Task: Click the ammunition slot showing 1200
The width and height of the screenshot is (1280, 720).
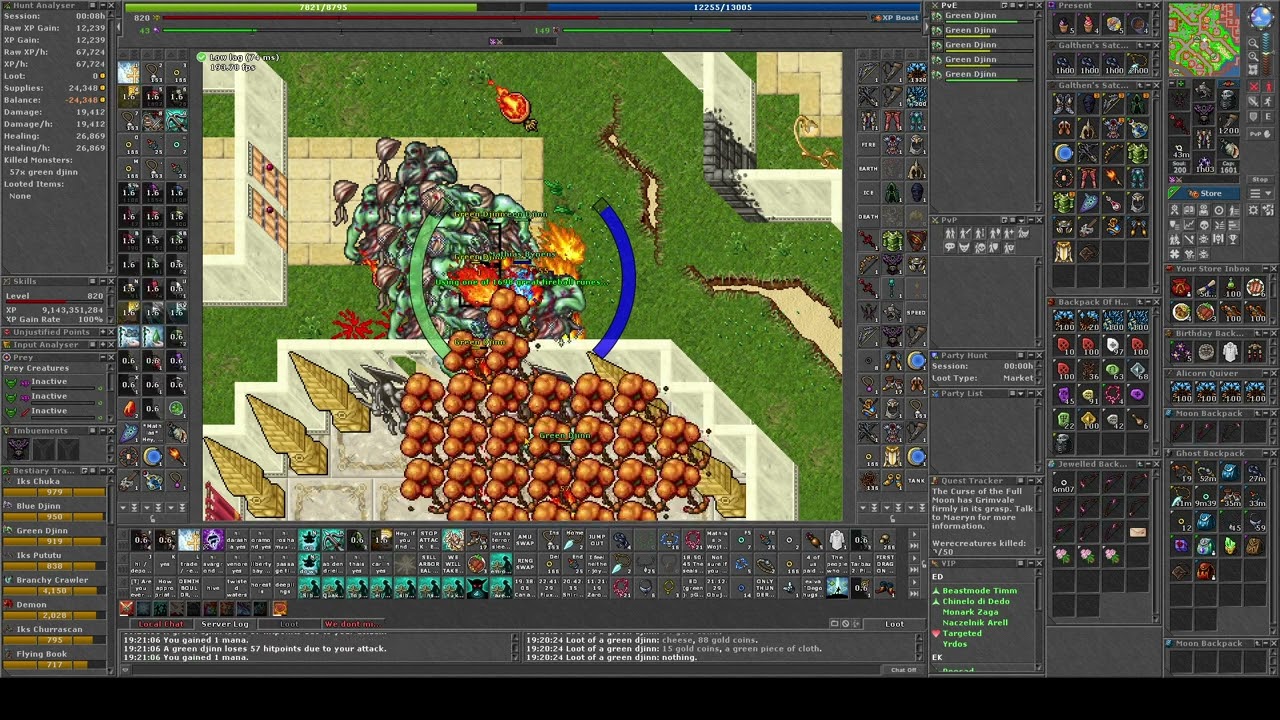Action: [x=1229, y=122]
